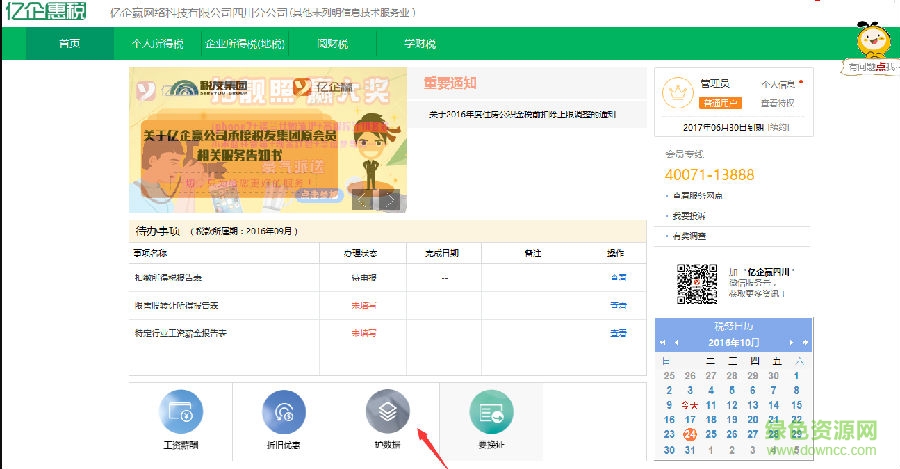Go to next banner slide arrow

pos(391,200)
